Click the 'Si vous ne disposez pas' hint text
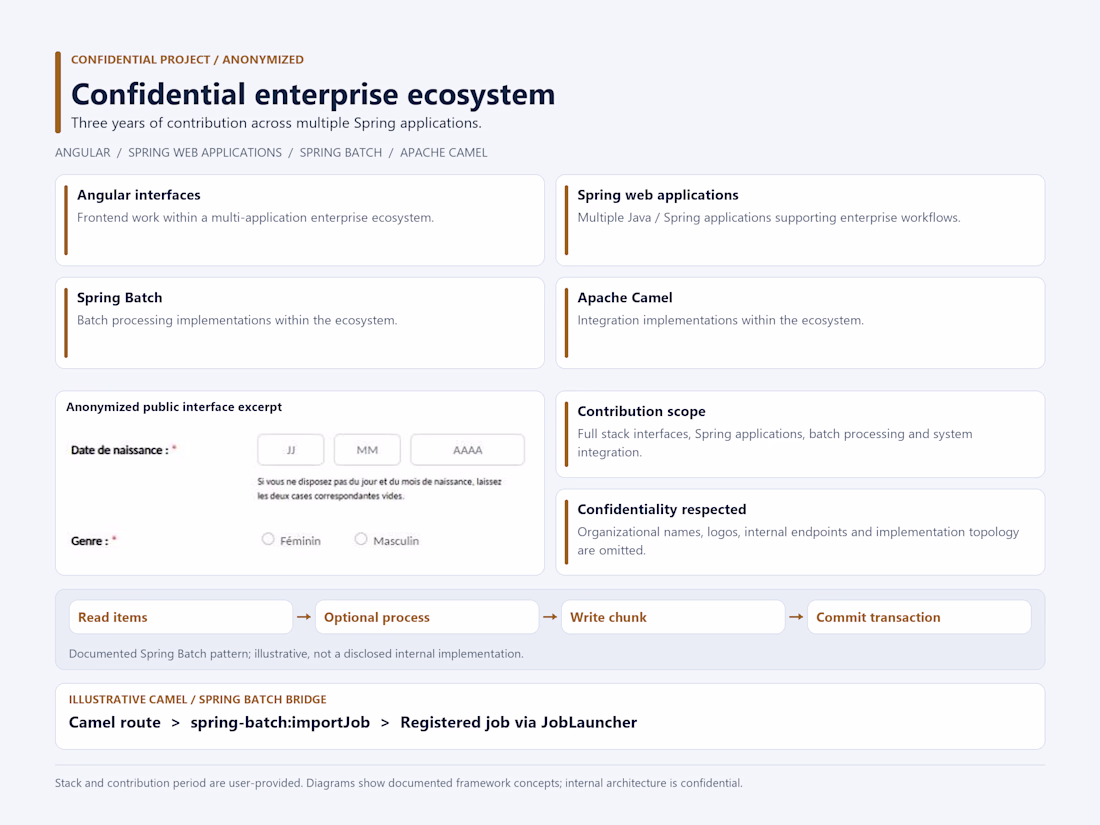 380,489
